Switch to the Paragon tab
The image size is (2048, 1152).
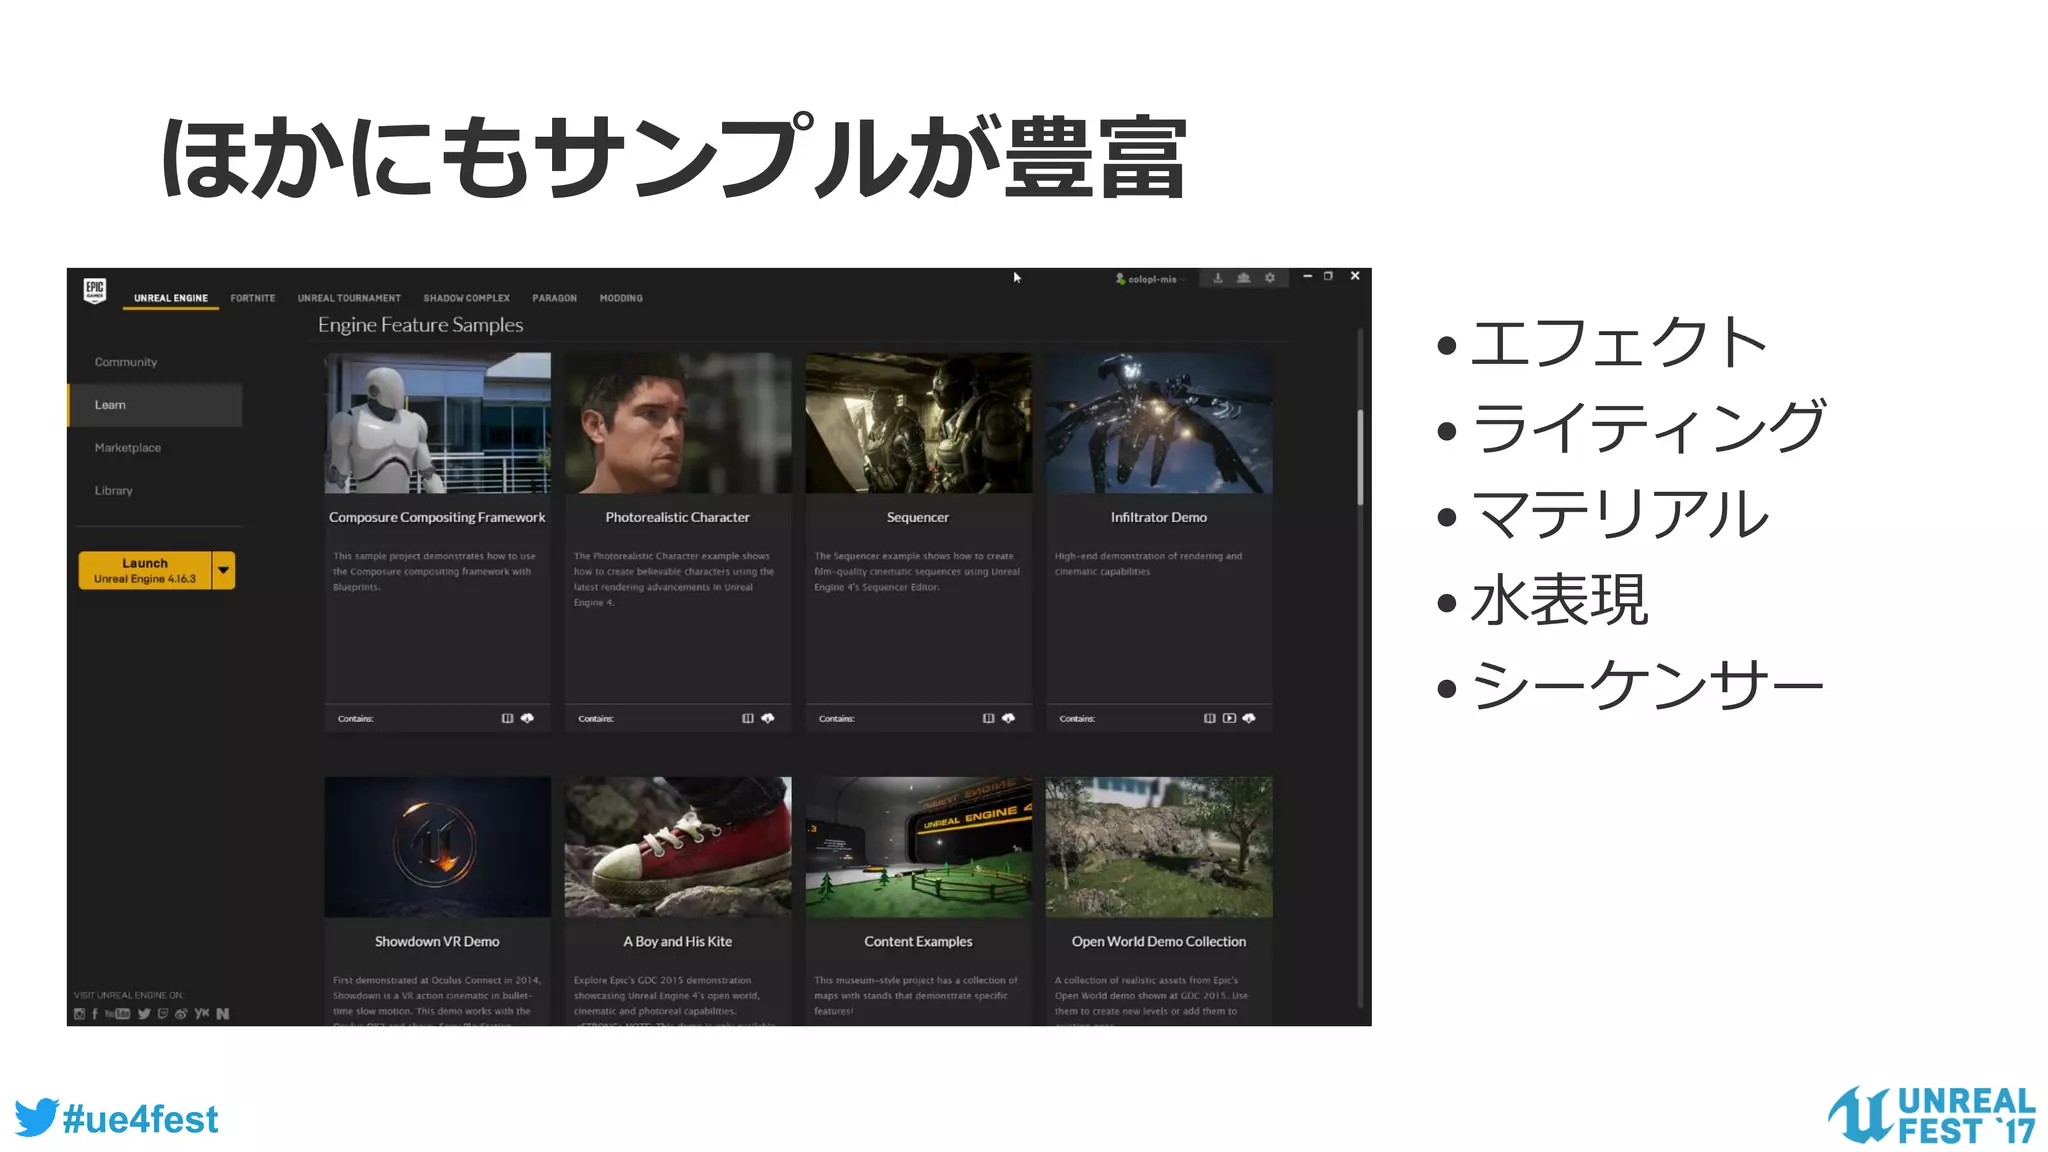click(x=554, y=298)
